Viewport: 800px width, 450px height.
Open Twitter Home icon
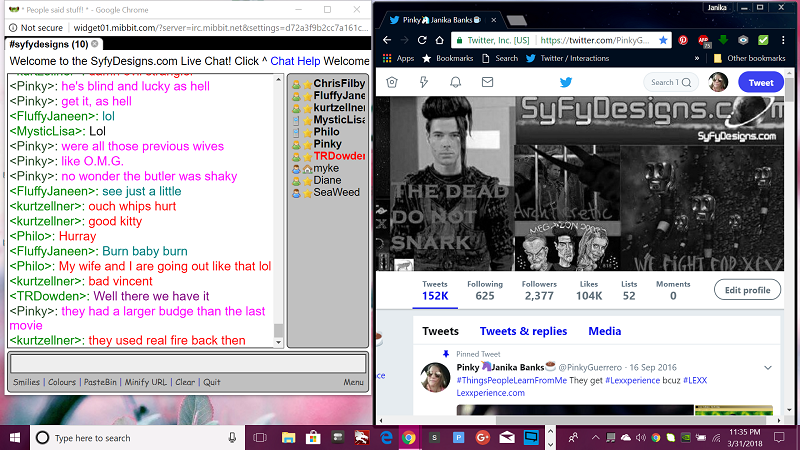click(392, 82)
